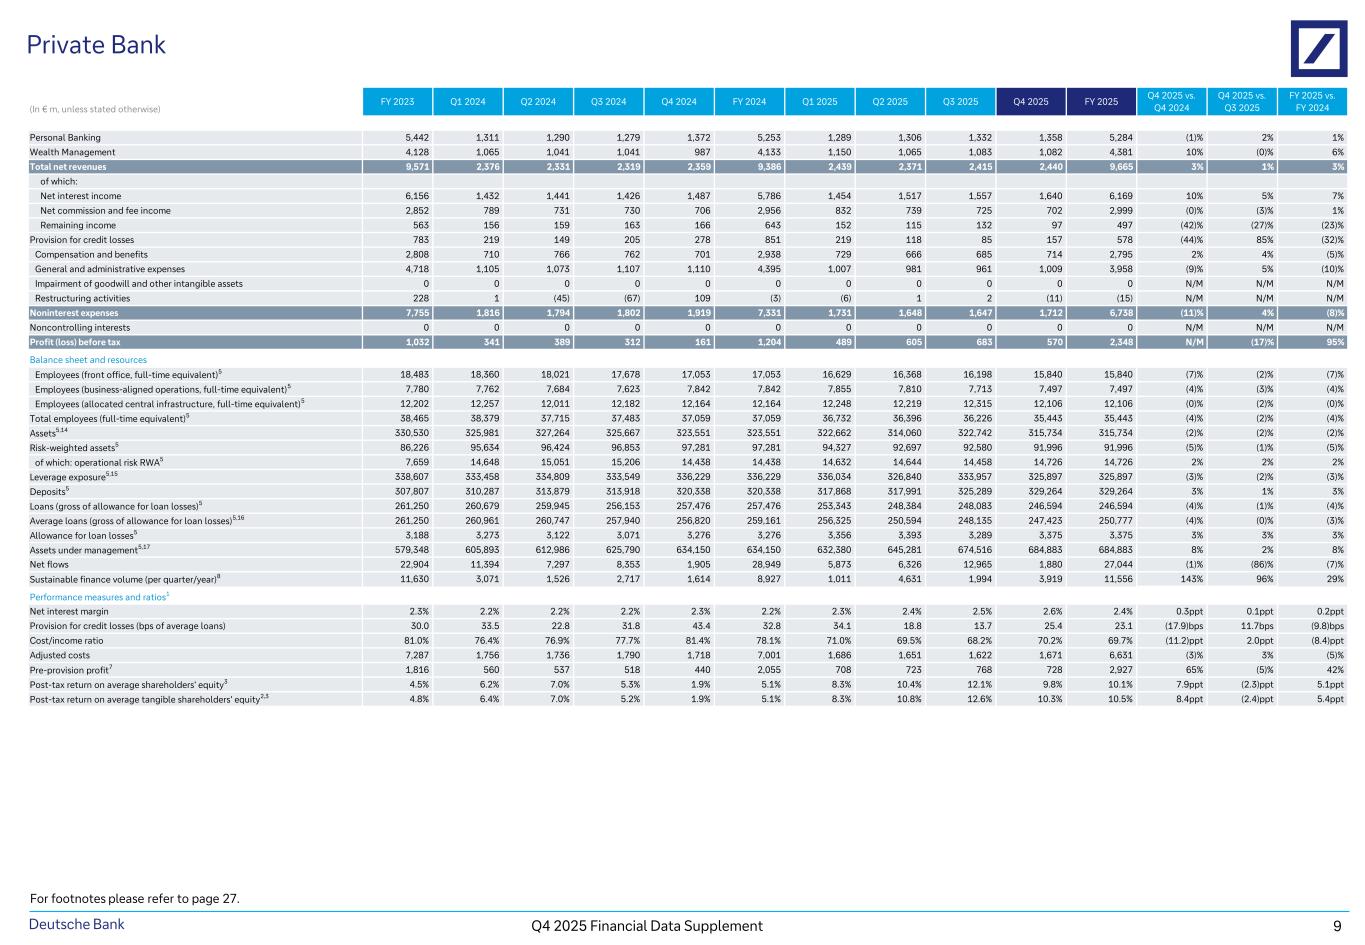Image resolution: width=1365 pixels, height=945 pixels.
Task: Select the Total net revenues row label
Action: [68, 167]
